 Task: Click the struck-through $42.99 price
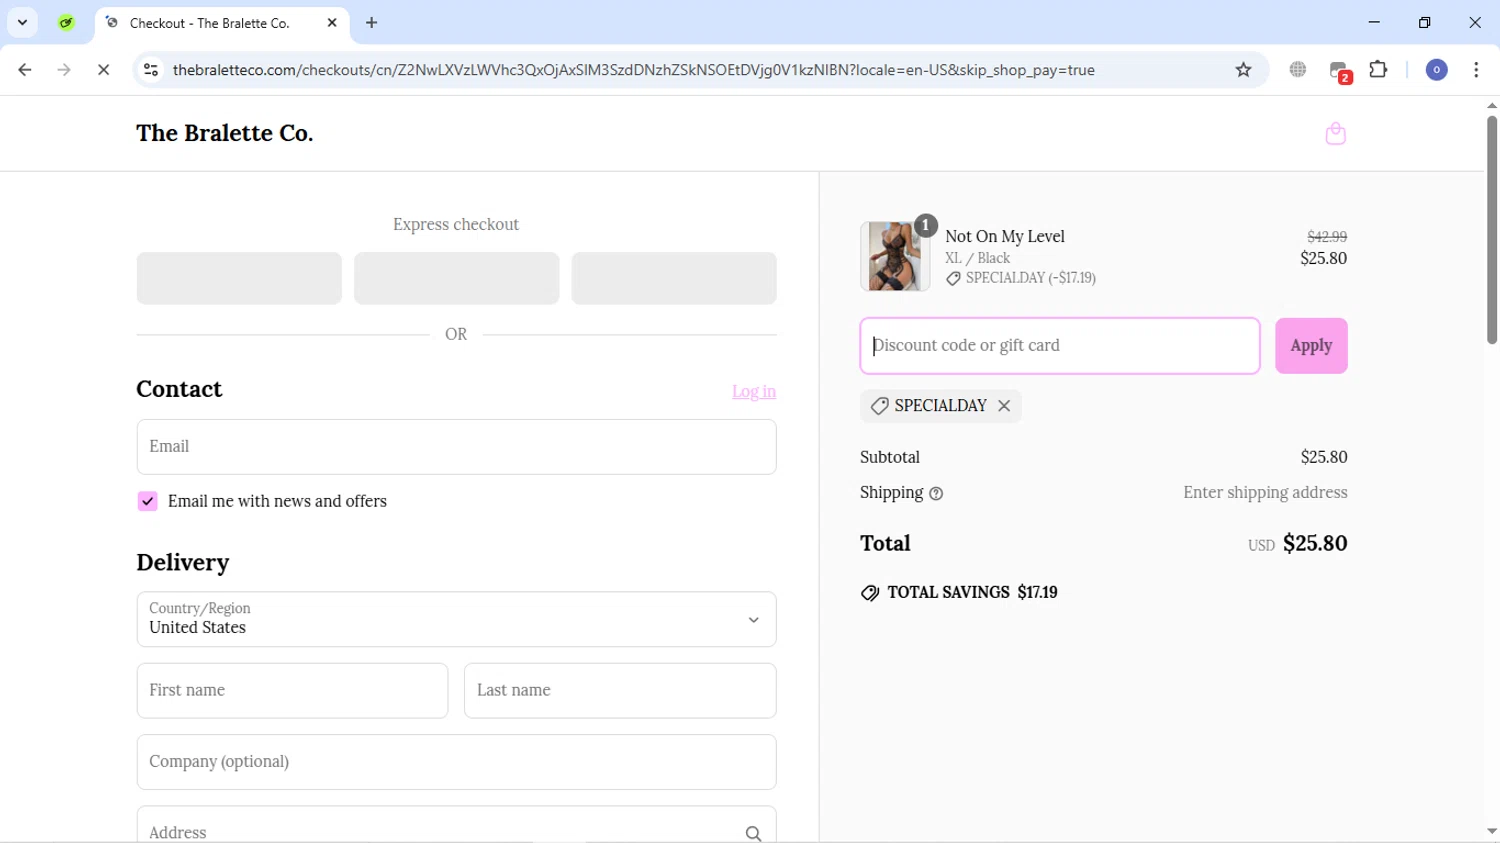pos(1327,237)
